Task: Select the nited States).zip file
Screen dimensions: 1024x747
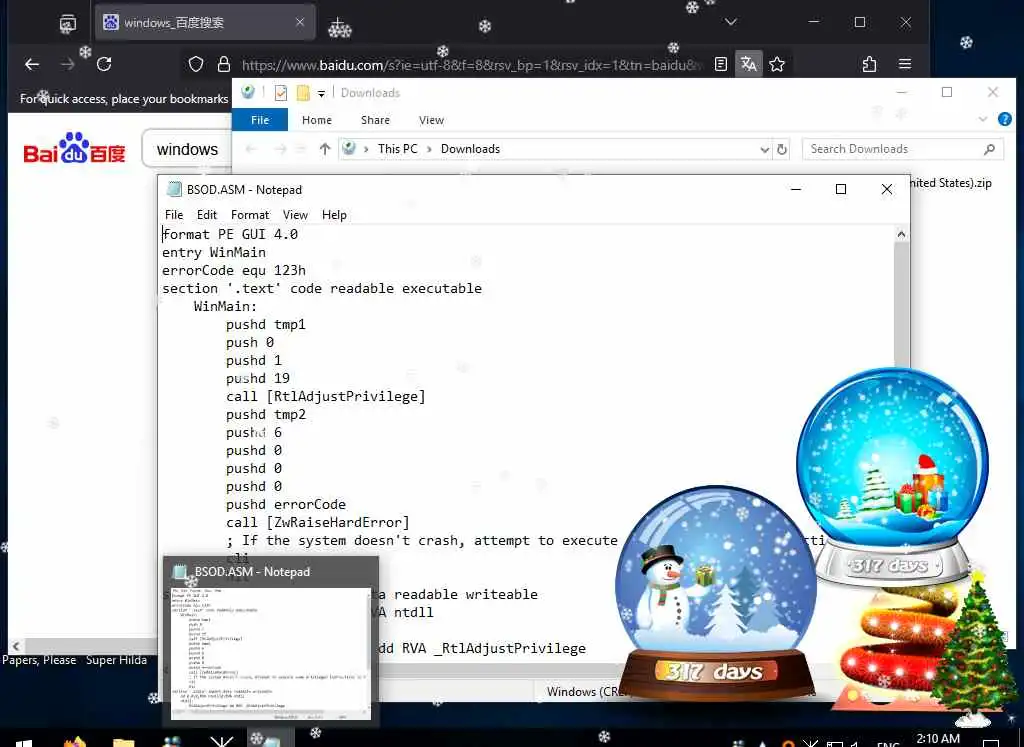Action: point(952,183)
